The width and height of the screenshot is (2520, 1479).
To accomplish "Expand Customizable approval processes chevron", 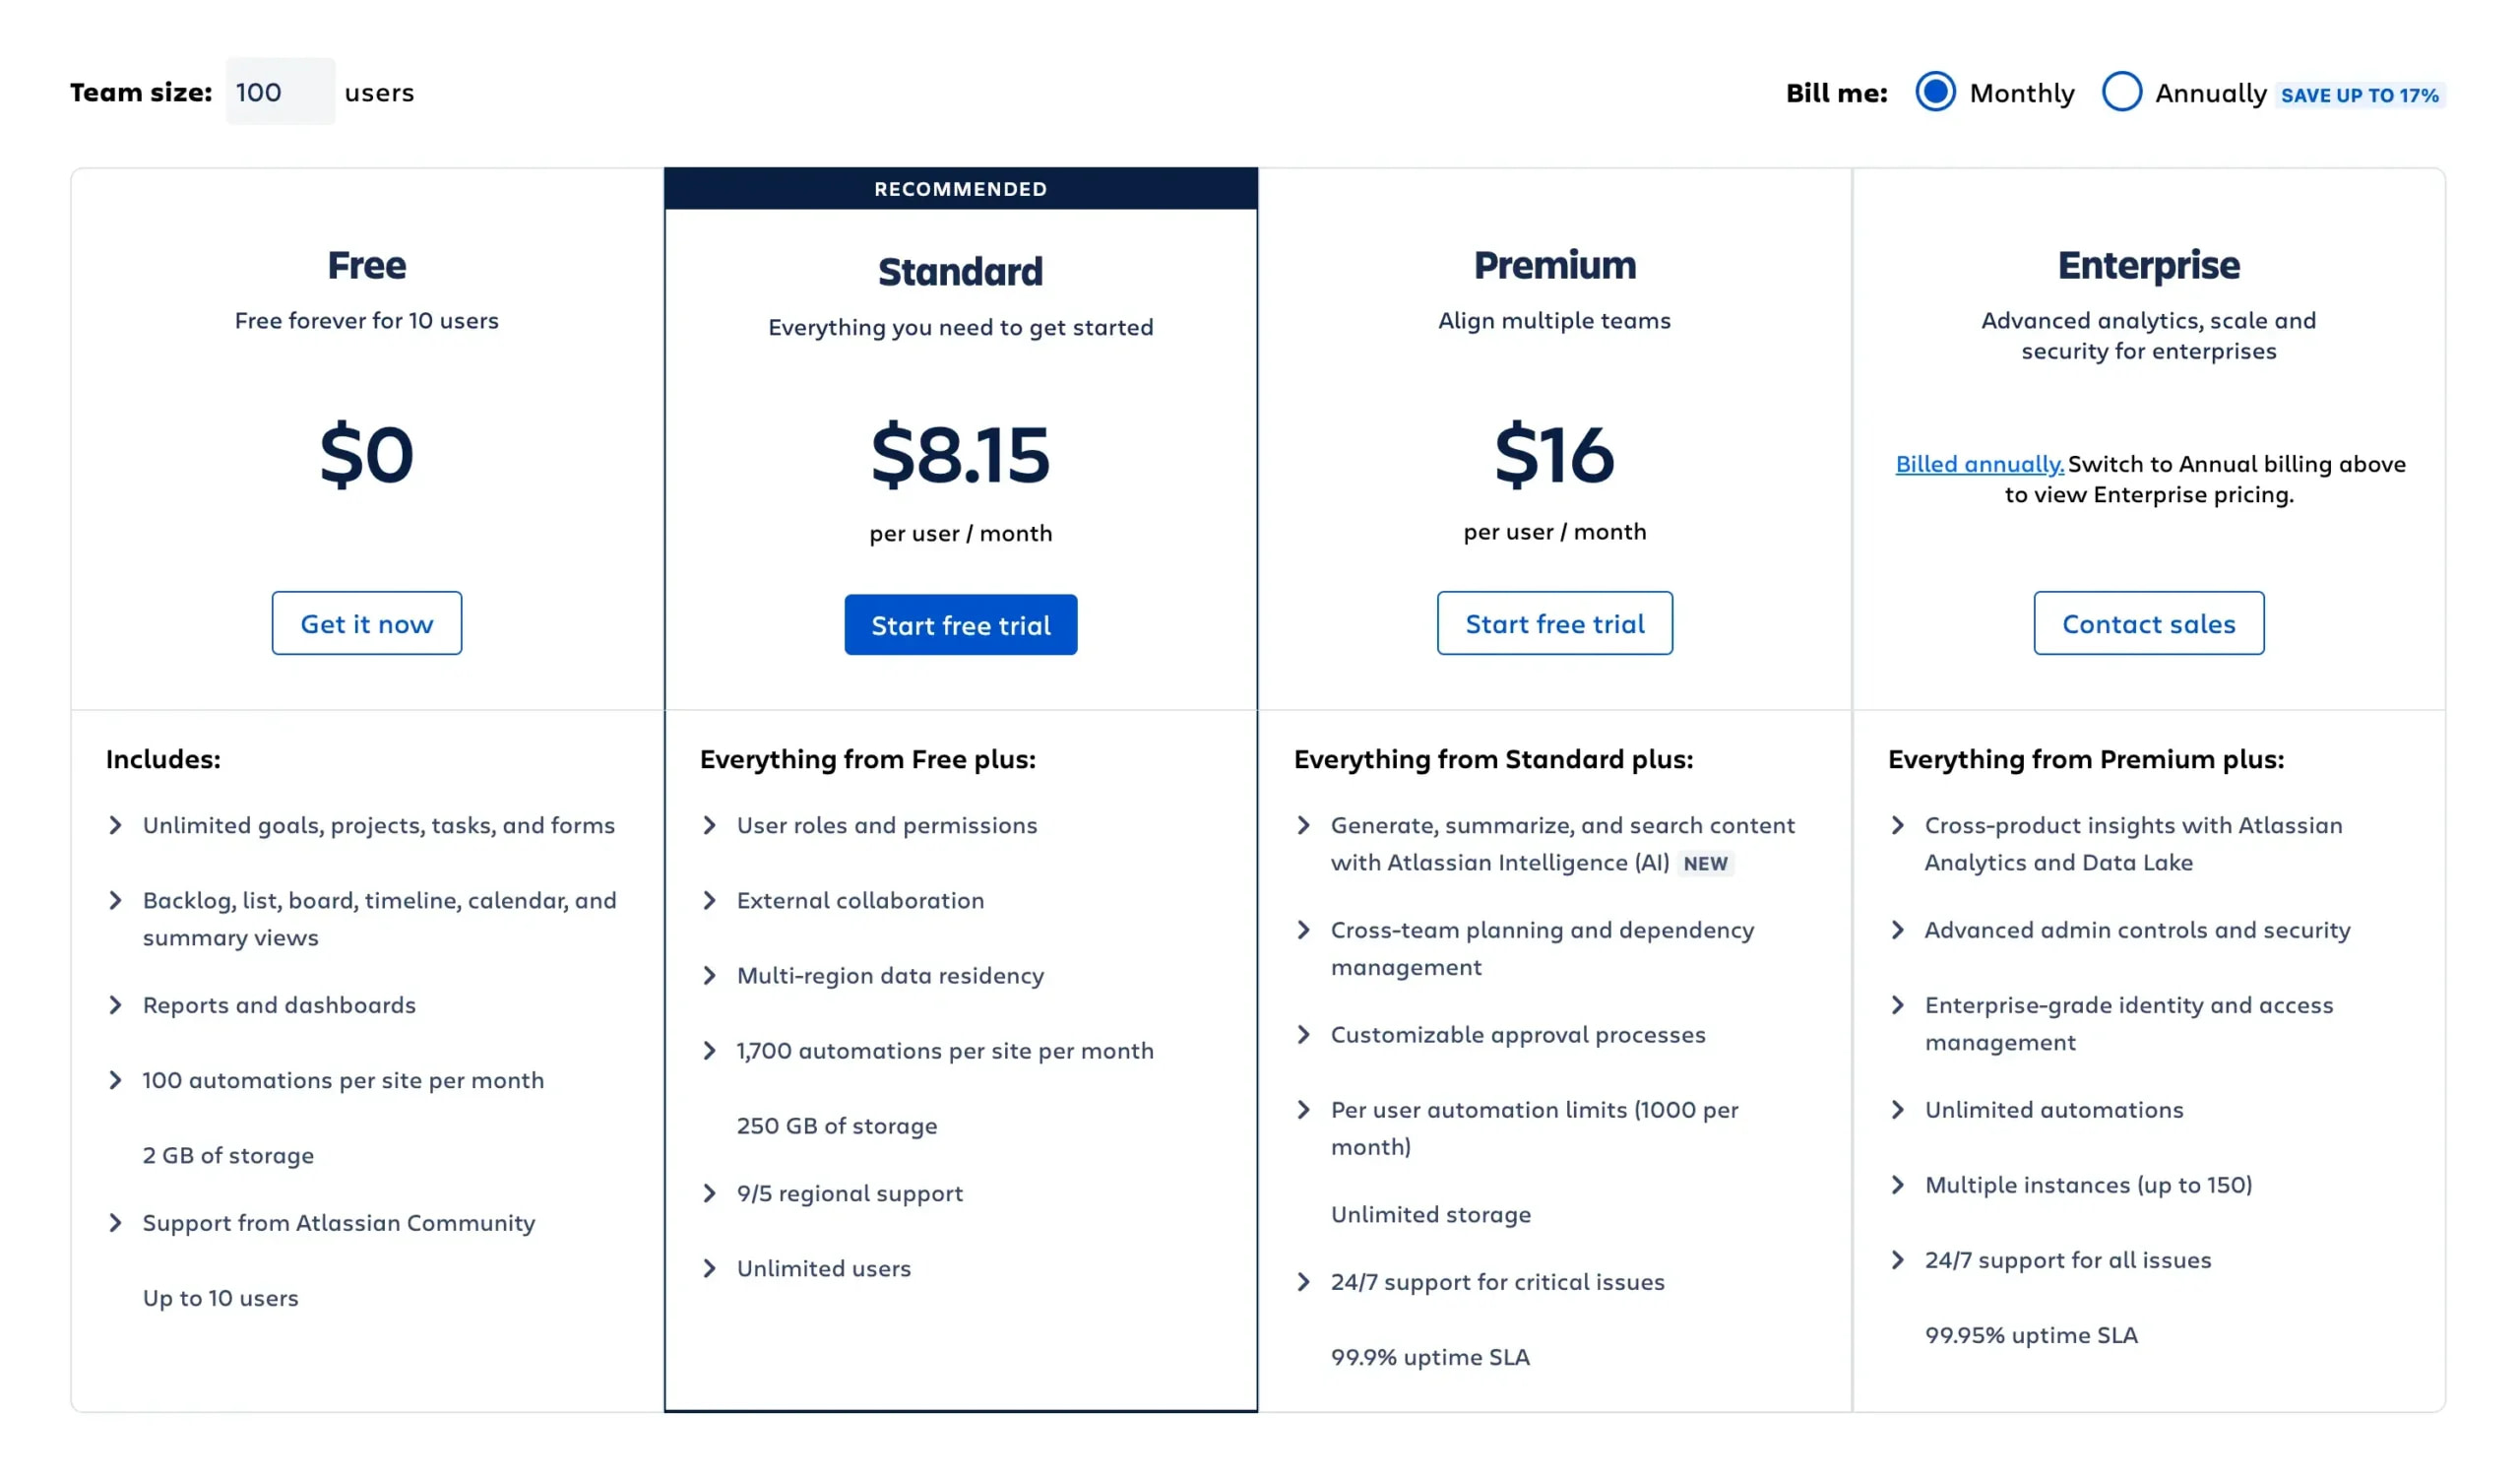I will pos(1304,1034).
